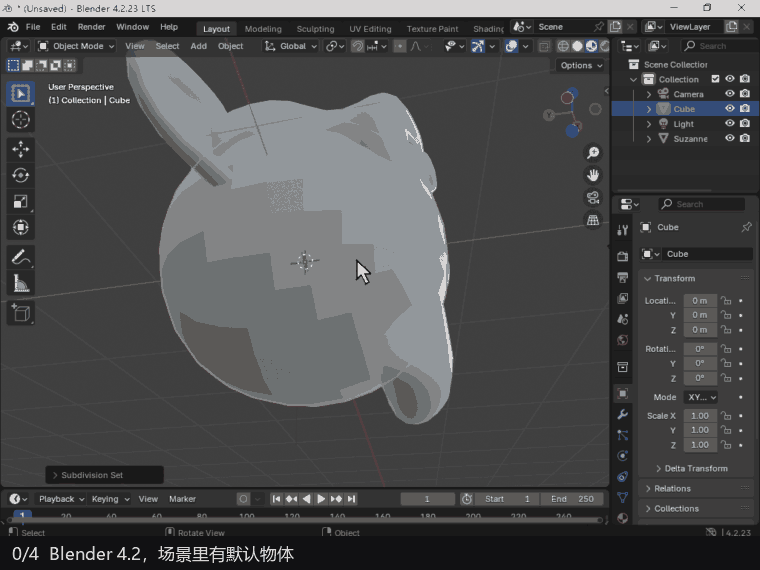The height and width of the screenshot is (570, 760).
Task: Open the Tool properties tab
Action: (623, 230)
